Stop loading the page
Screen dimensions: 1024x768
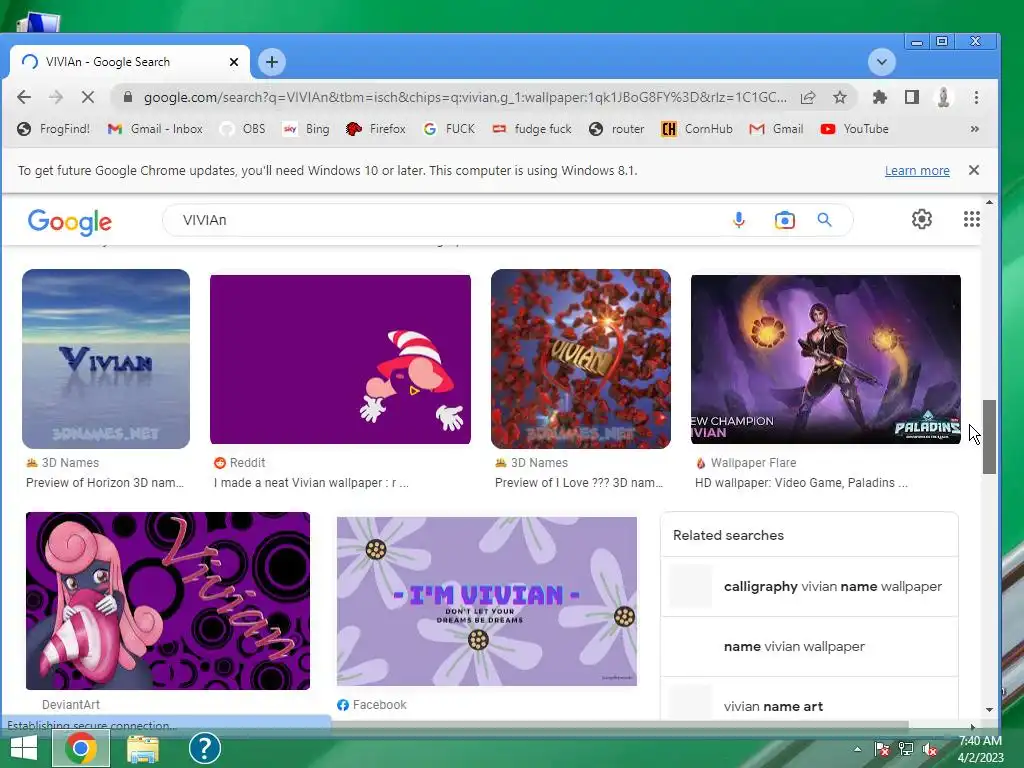88,97
